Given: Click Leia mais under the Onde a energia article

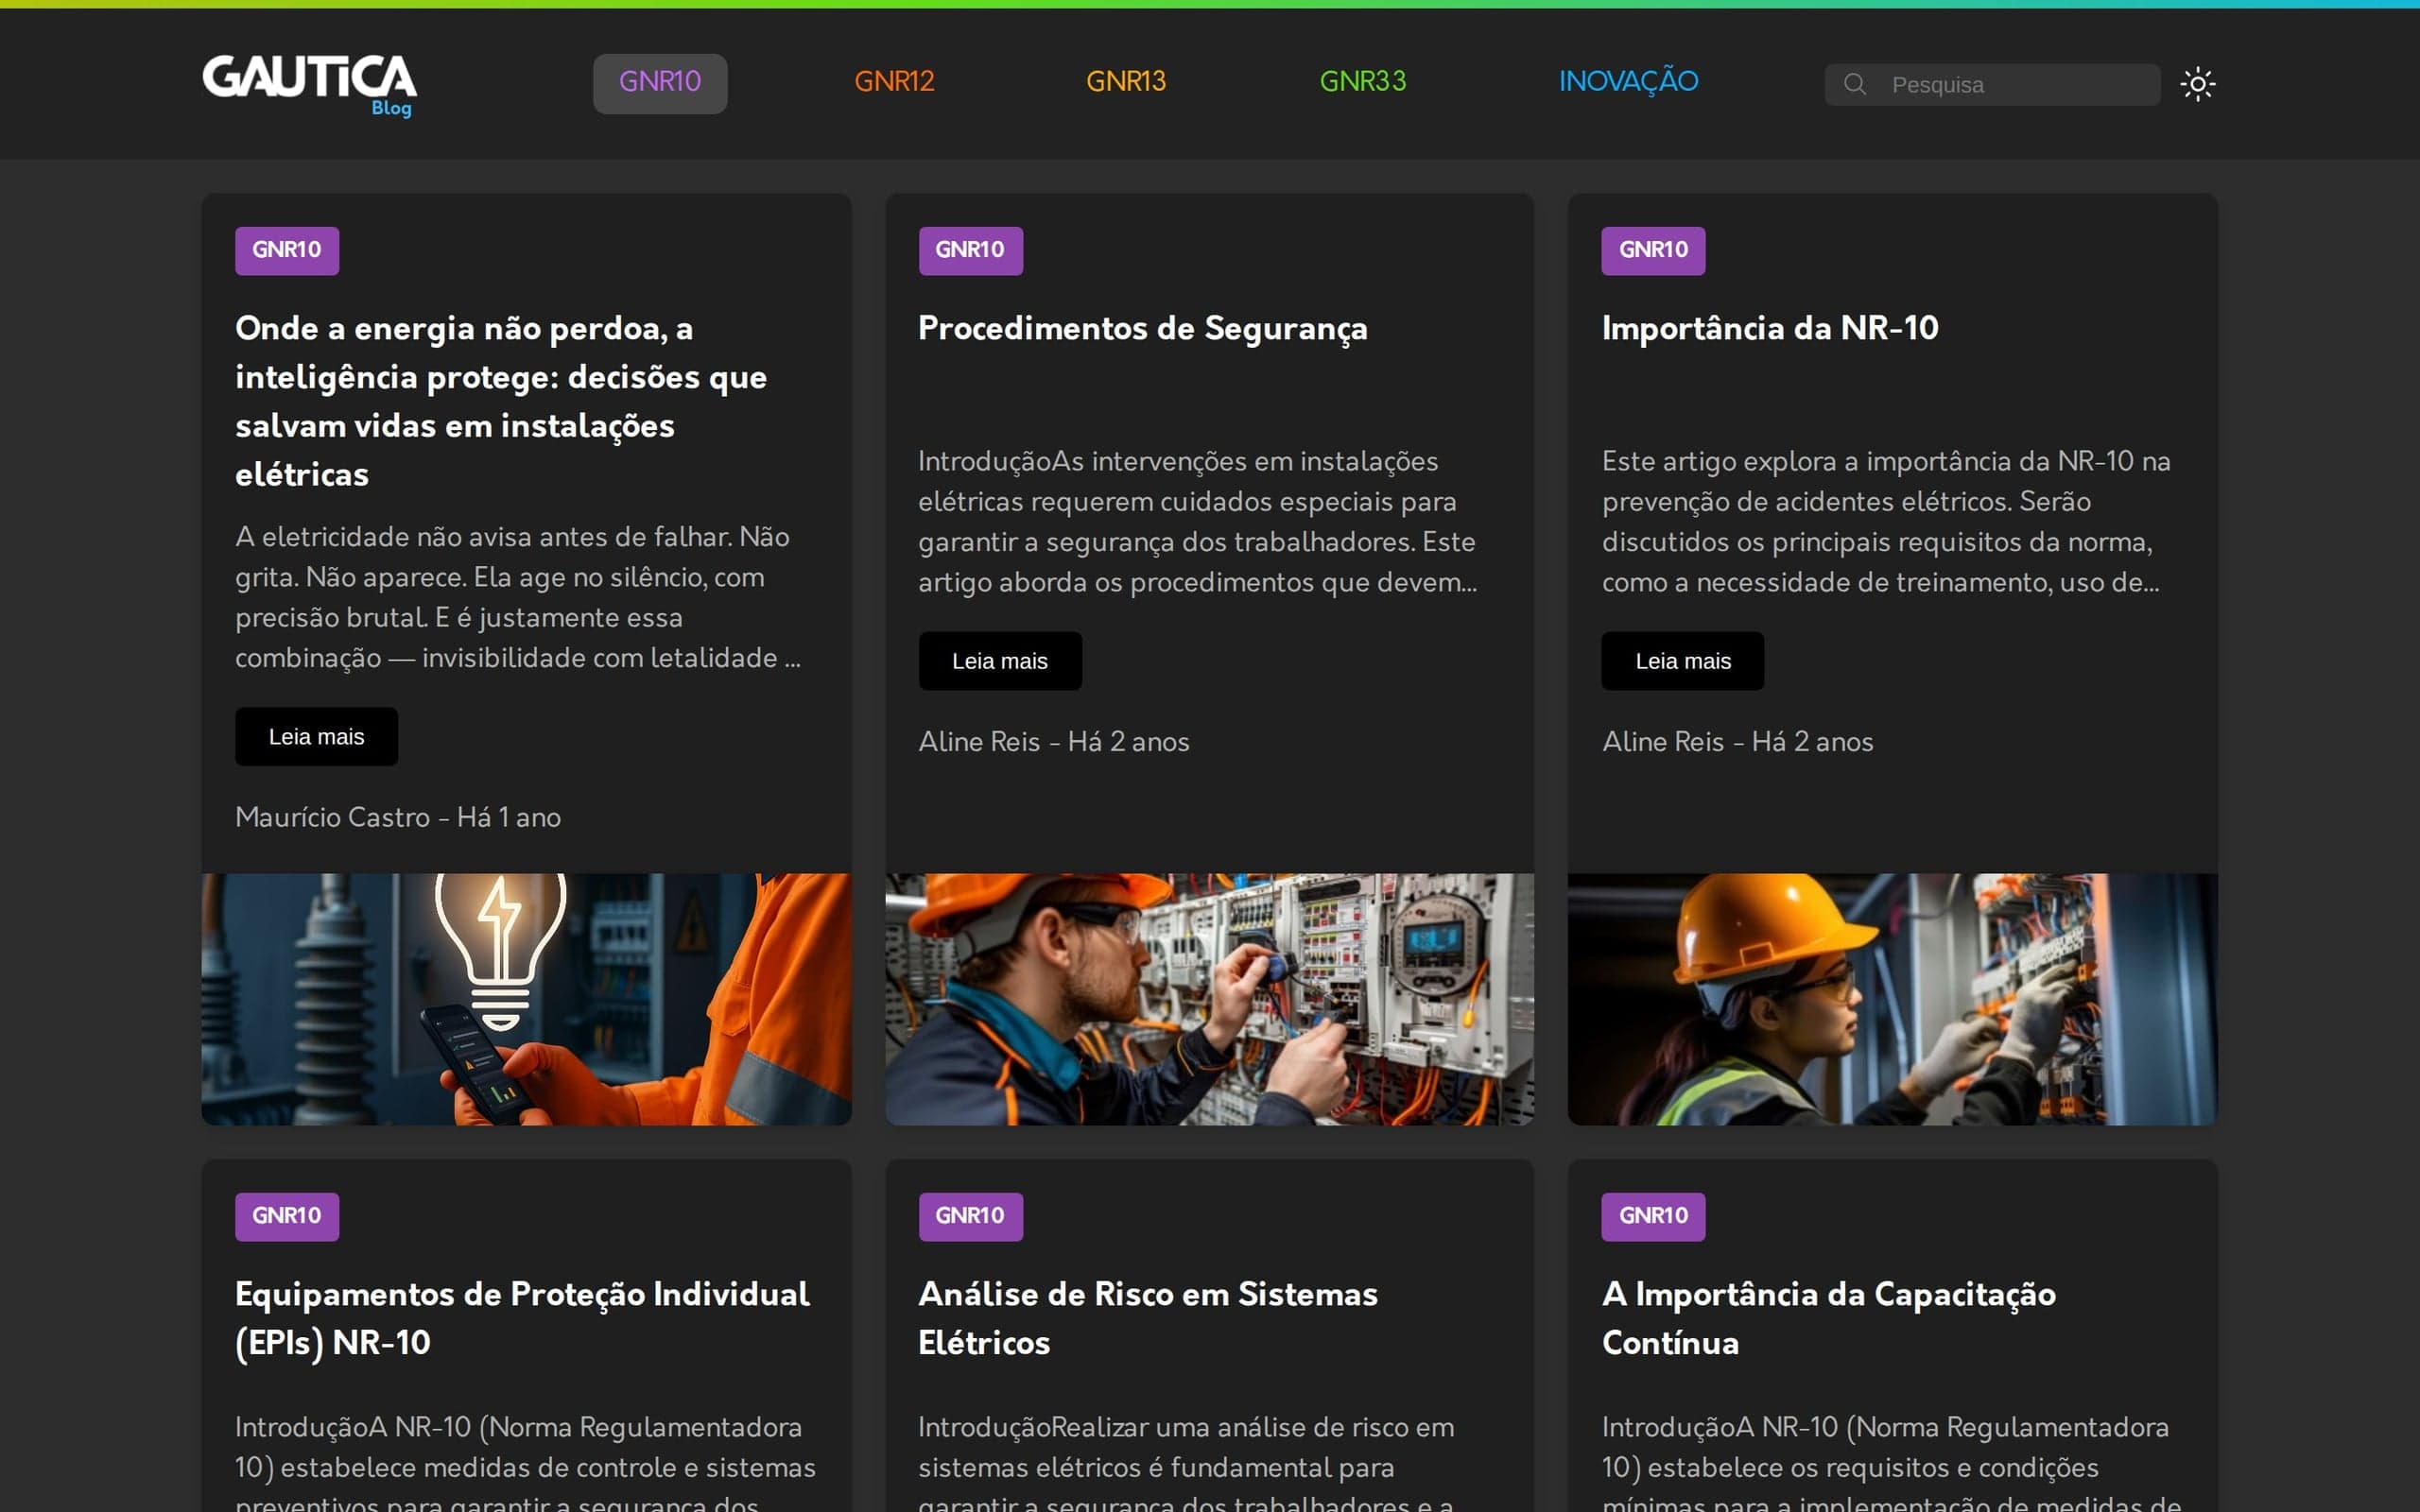Looking at the screenshot, I should pos(316,737).
